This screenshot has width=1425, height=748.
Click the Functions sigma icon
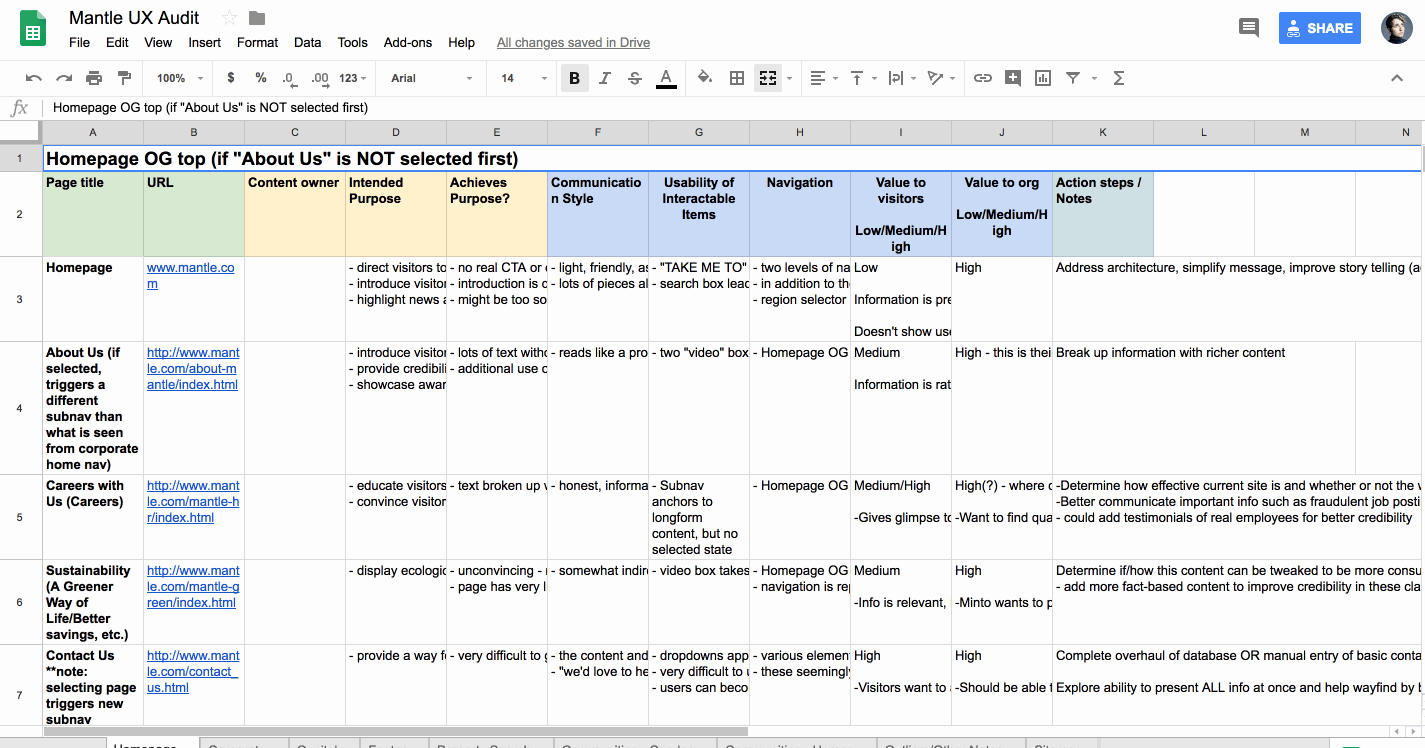[x=1119, y=78]
